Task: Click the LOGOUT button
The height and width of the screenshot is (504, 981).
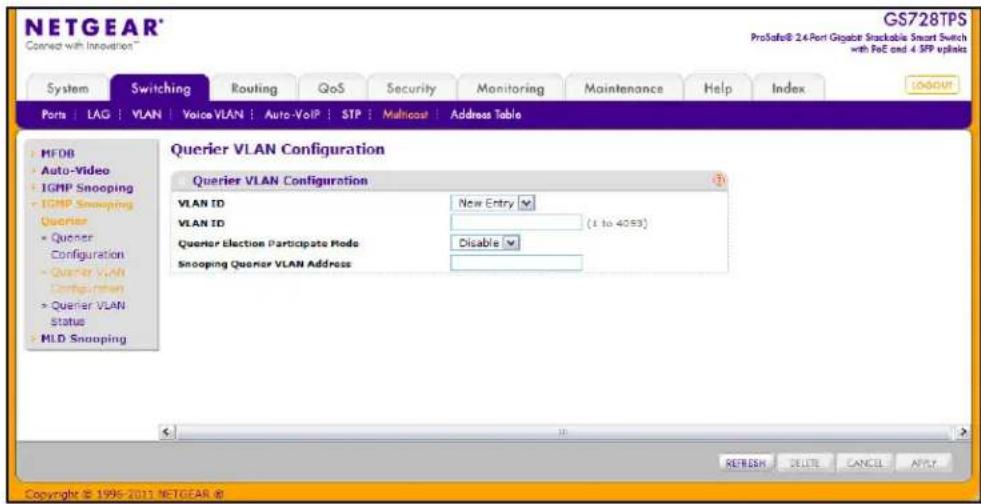Action: tap(932, 85)
